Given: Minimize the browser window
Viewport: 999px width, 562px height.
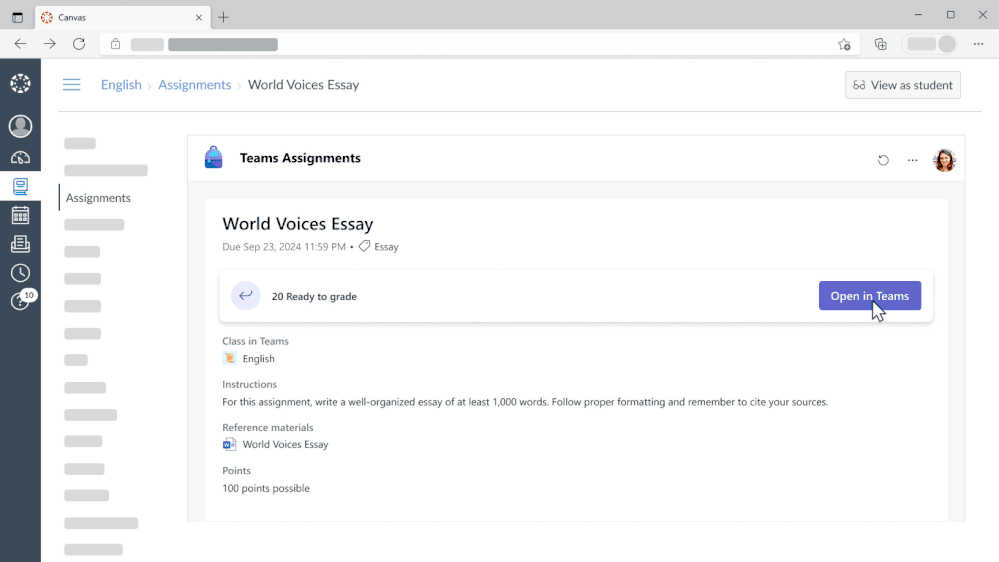Looking at the screenshot, I should click(x=918, y=15).
